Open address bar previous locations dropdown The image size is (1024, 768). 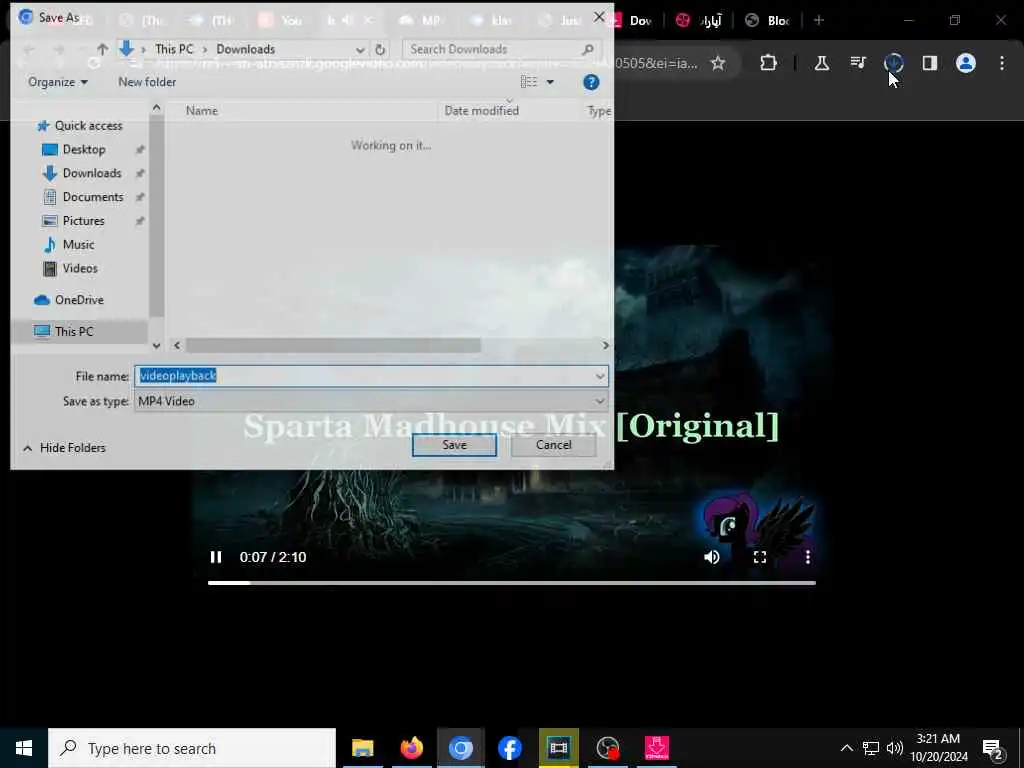[x=360, y=49]
